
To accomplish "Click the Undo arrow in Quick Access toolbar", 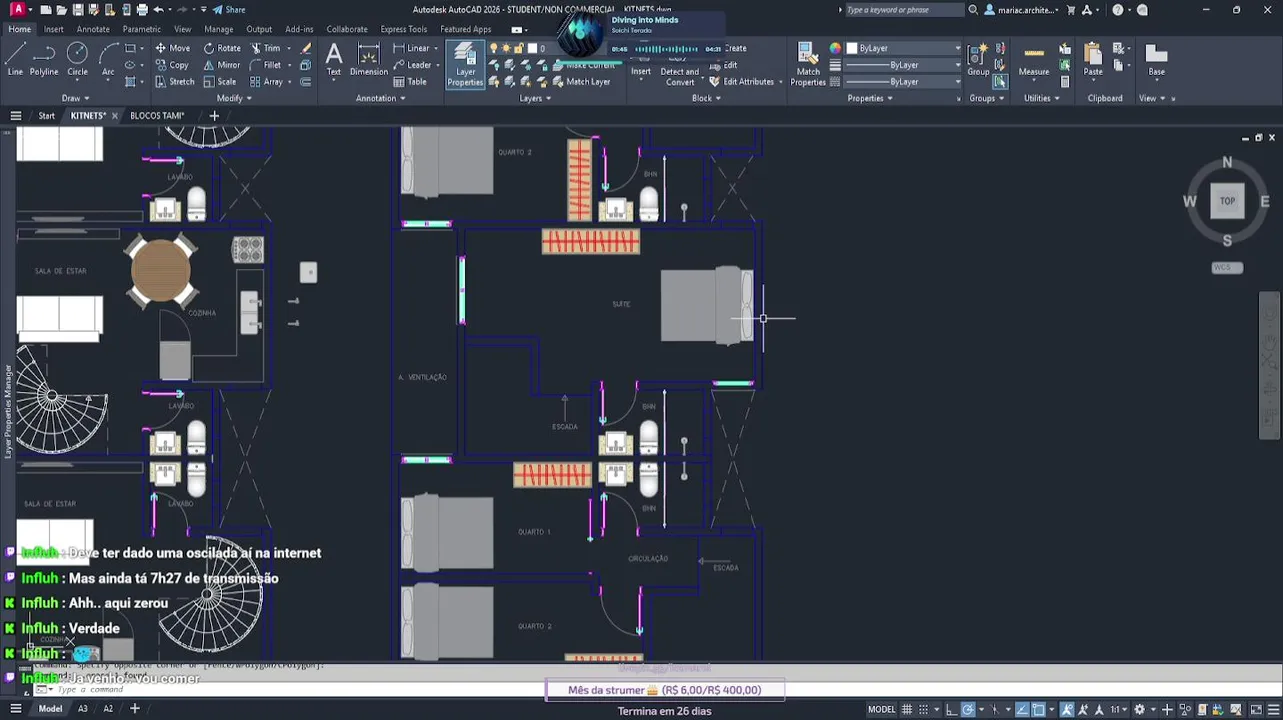I will 158,10.
